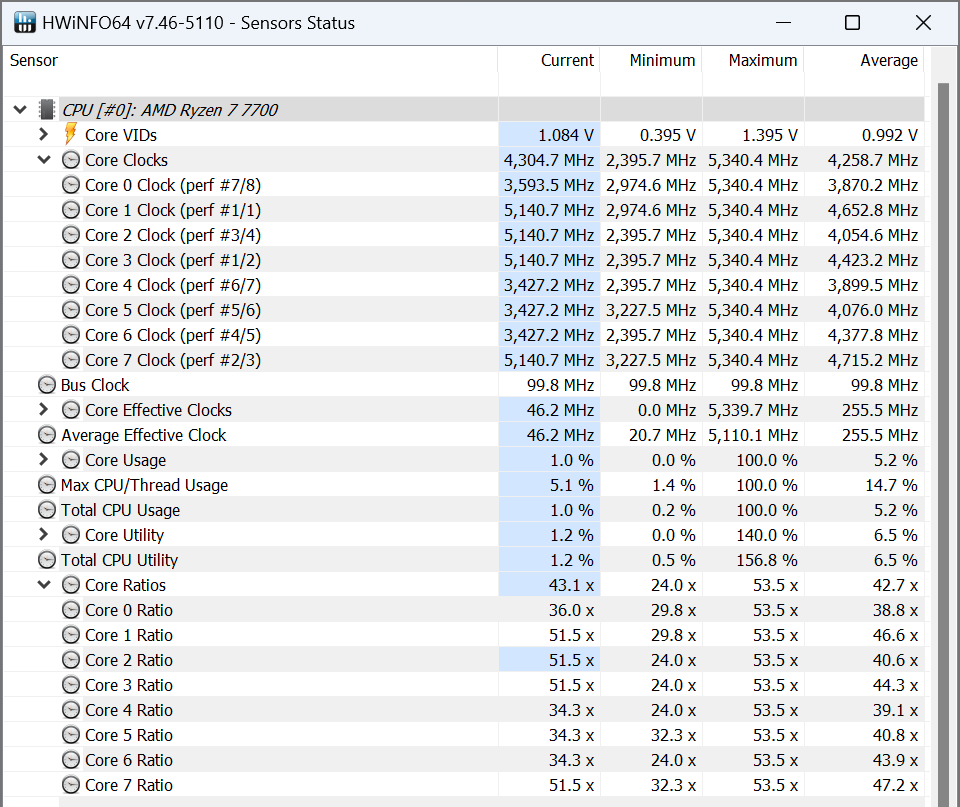The height and width of the screenshot is (807, 960).
Task: Expand the Core Utility node
Action: [x=43, y=535]
